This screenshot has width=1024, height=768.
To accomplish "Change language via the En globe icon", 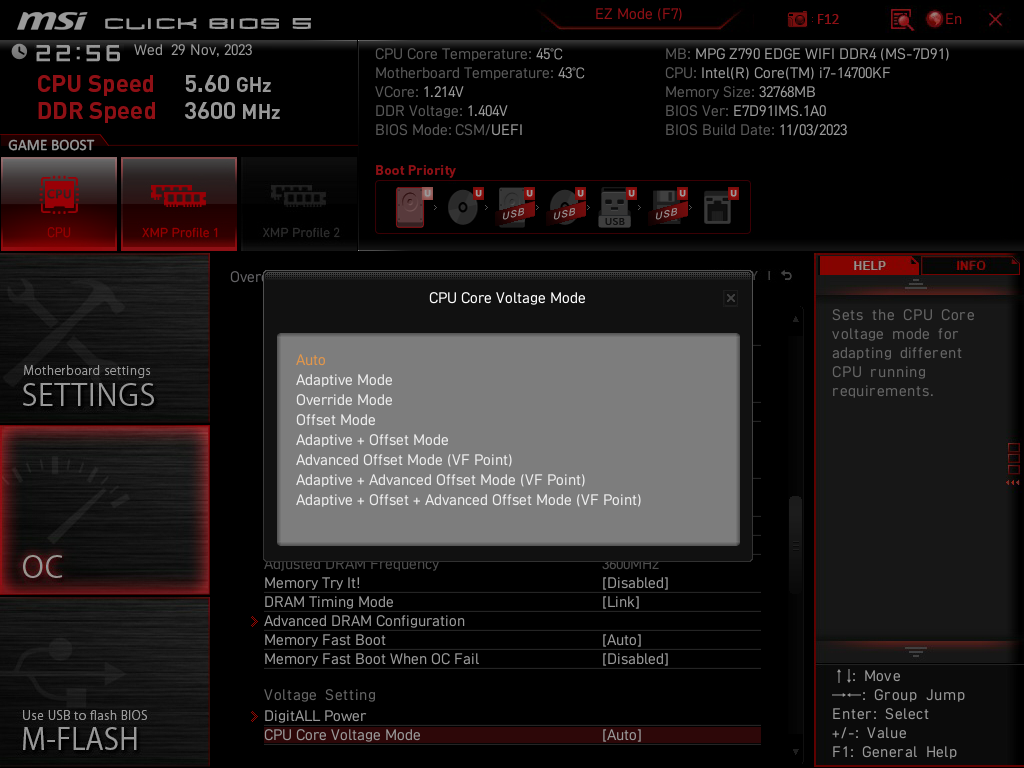I will pyautogui.click(x=944, y=20).
